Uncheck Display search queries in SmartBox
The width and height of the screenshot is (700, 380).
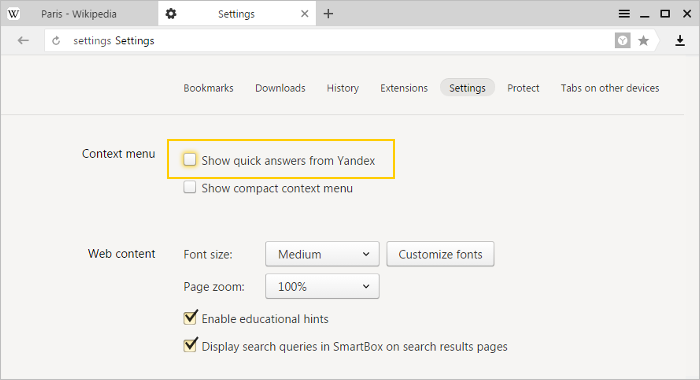click(190, 345)
